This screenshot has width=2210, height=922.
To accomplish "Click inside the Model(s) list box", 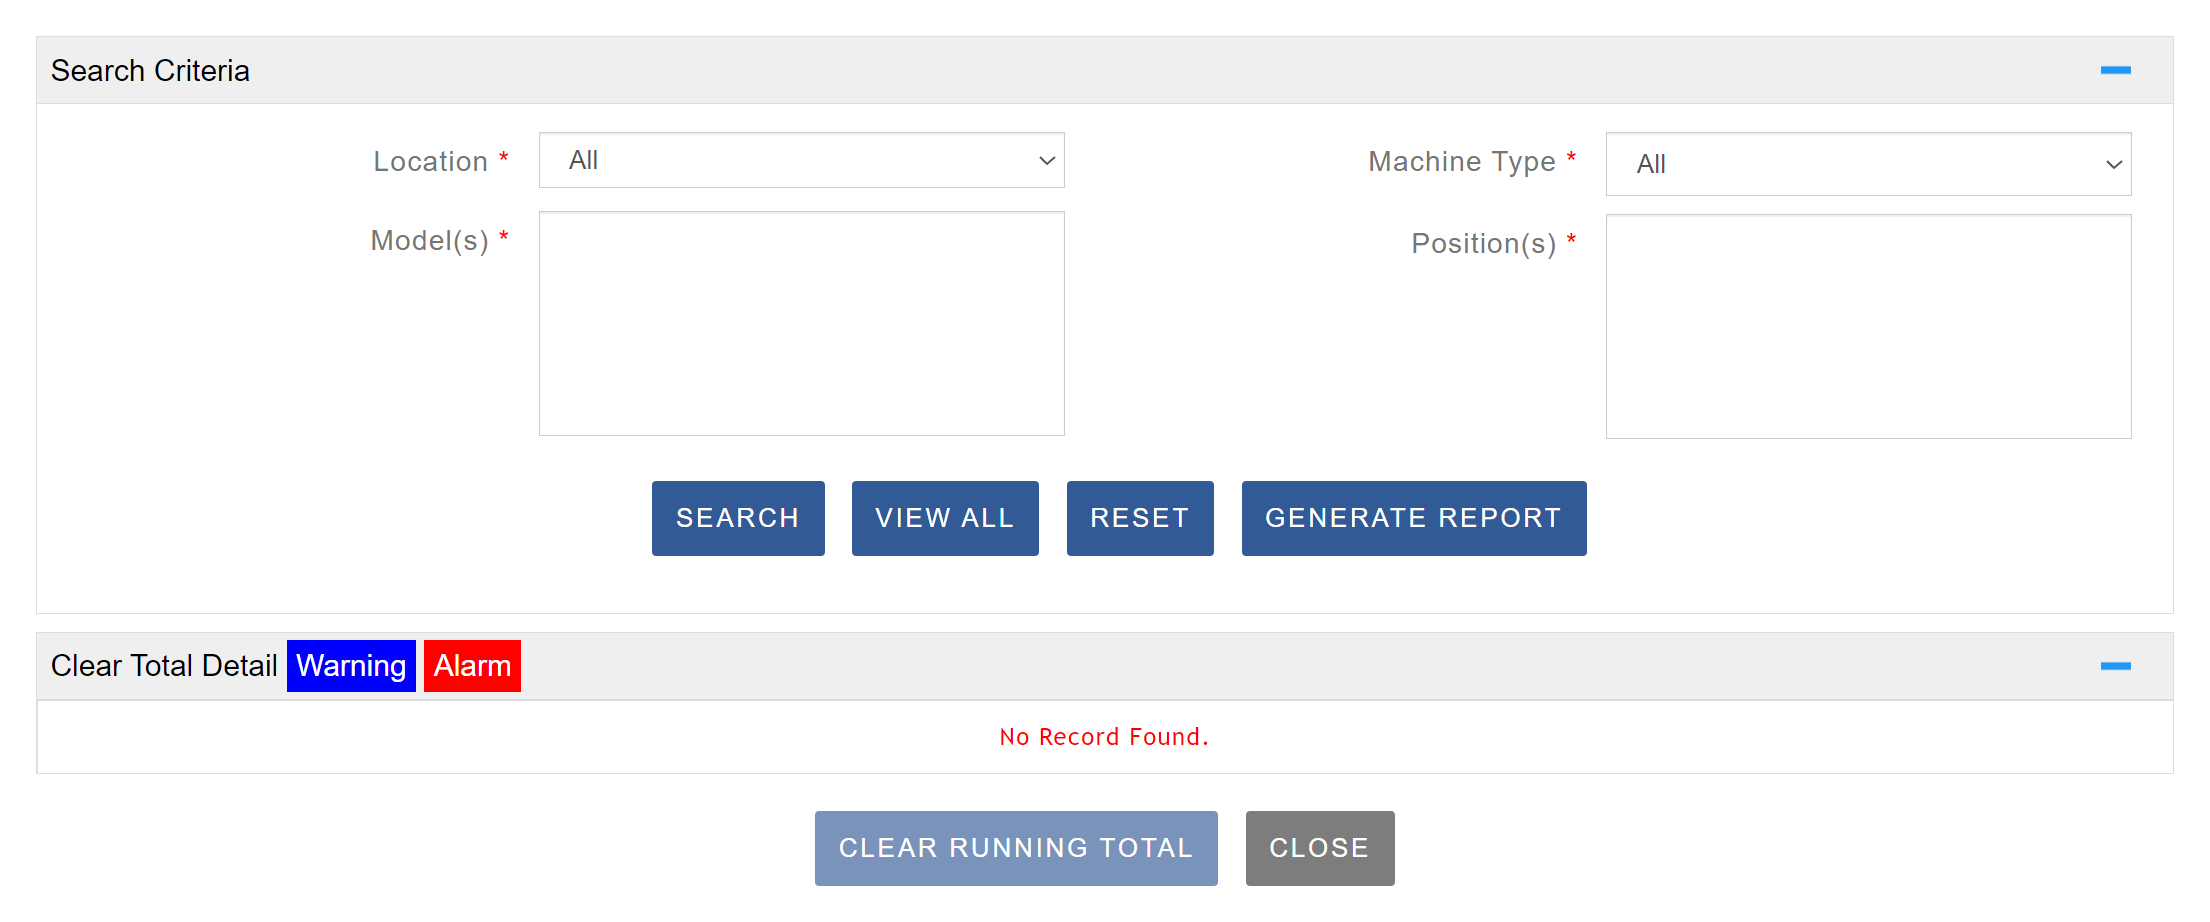I will 801,323.
